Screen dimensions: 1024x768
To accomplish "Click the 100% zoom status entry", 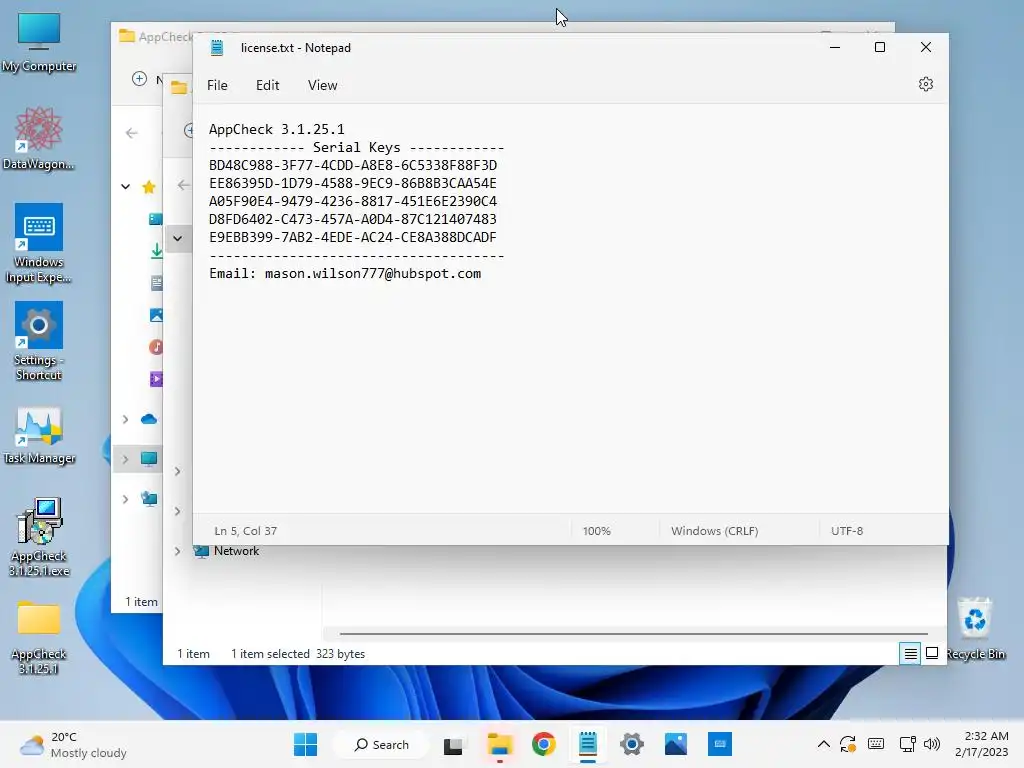I will [x=596, y=531].
